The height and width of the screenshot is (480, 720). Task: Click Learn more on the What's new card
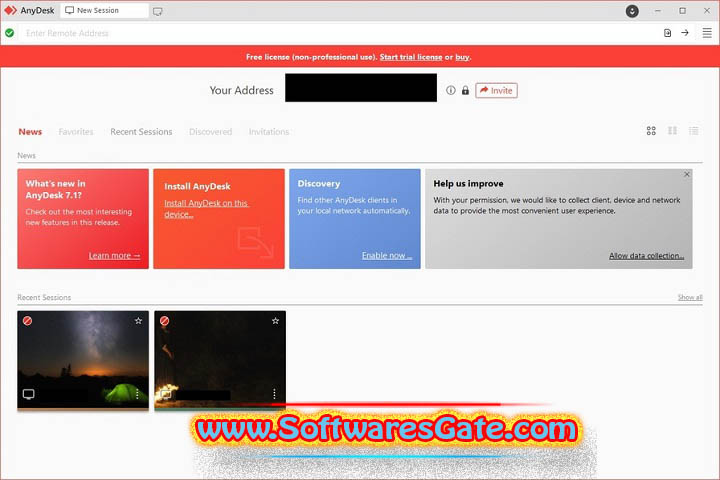114,255
